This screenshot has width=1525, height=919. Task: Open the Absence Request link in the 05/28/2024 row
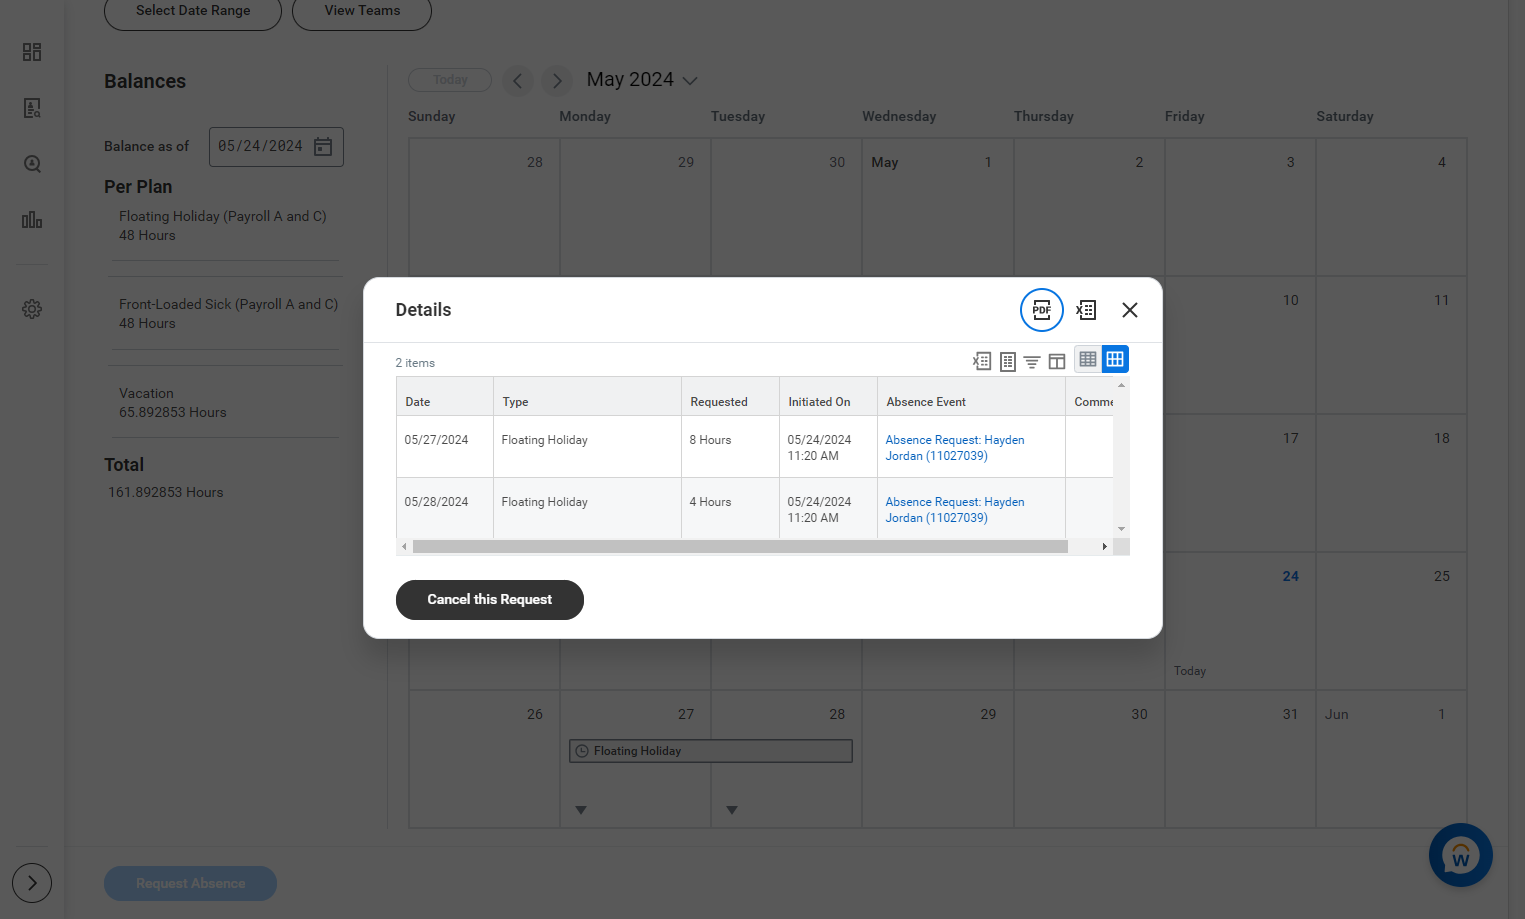[955, 510]
